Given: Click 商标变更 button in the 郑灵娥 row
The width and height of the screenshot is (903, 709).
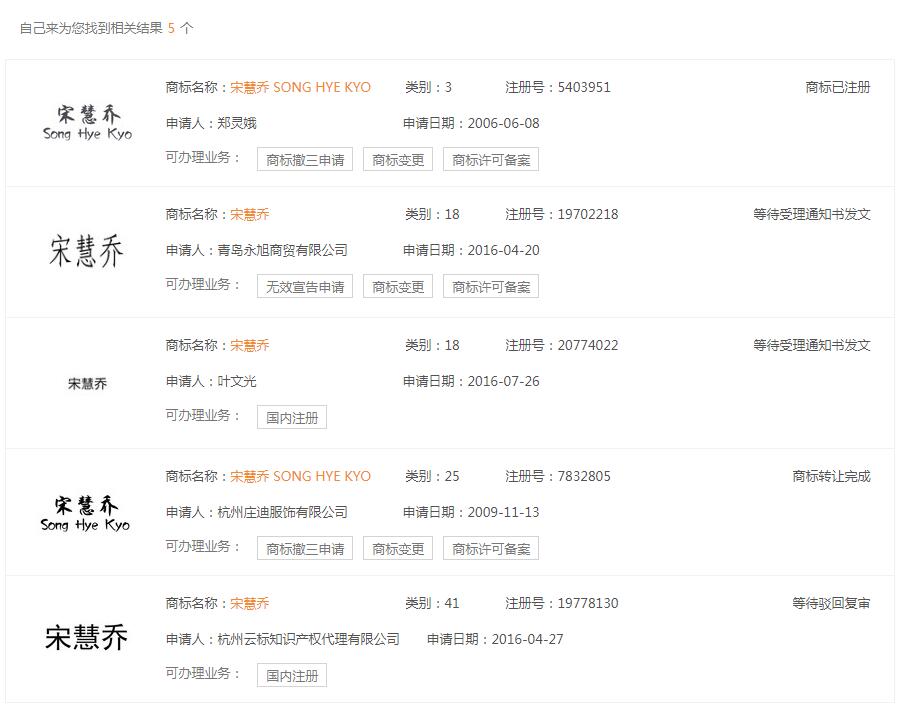Looking at the screenshot, I should tap(398, 160).
